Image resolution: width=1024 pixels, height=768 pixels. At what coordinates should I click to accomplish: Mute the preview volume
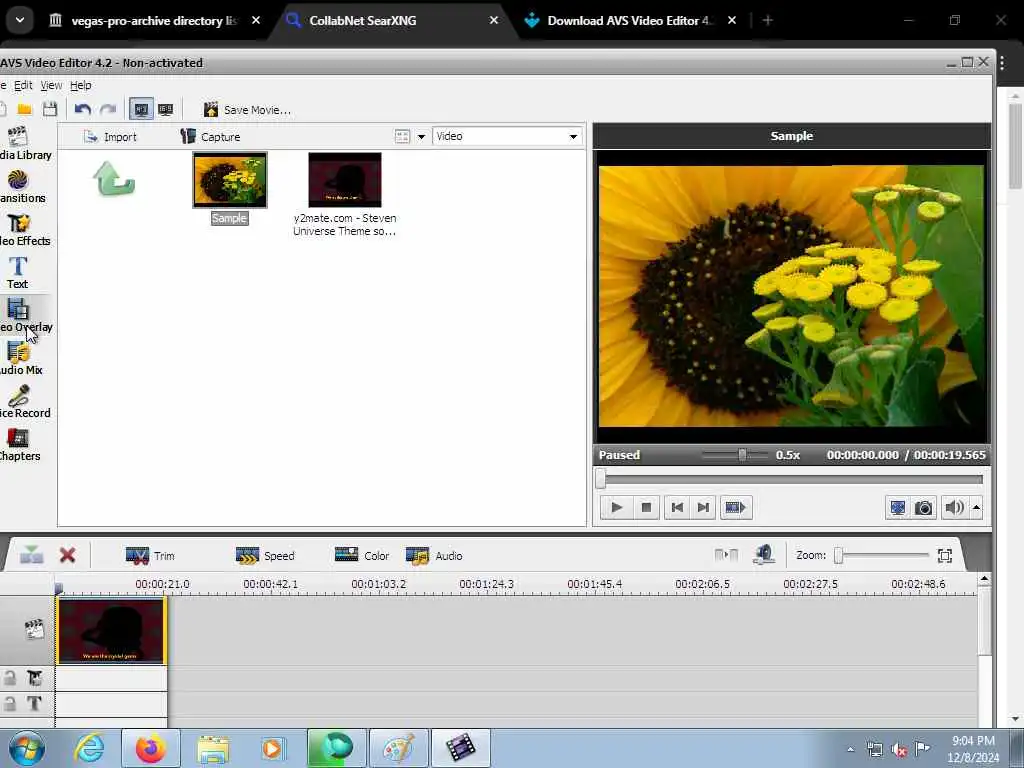click(x=954, y=507)
